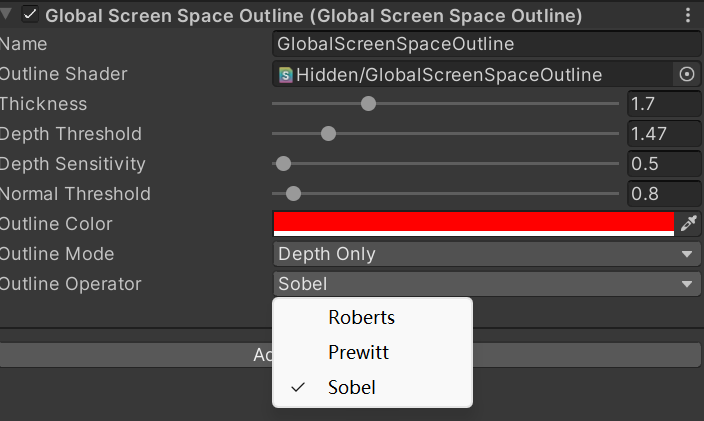Click the Normal Threshold slider handle

293,194
